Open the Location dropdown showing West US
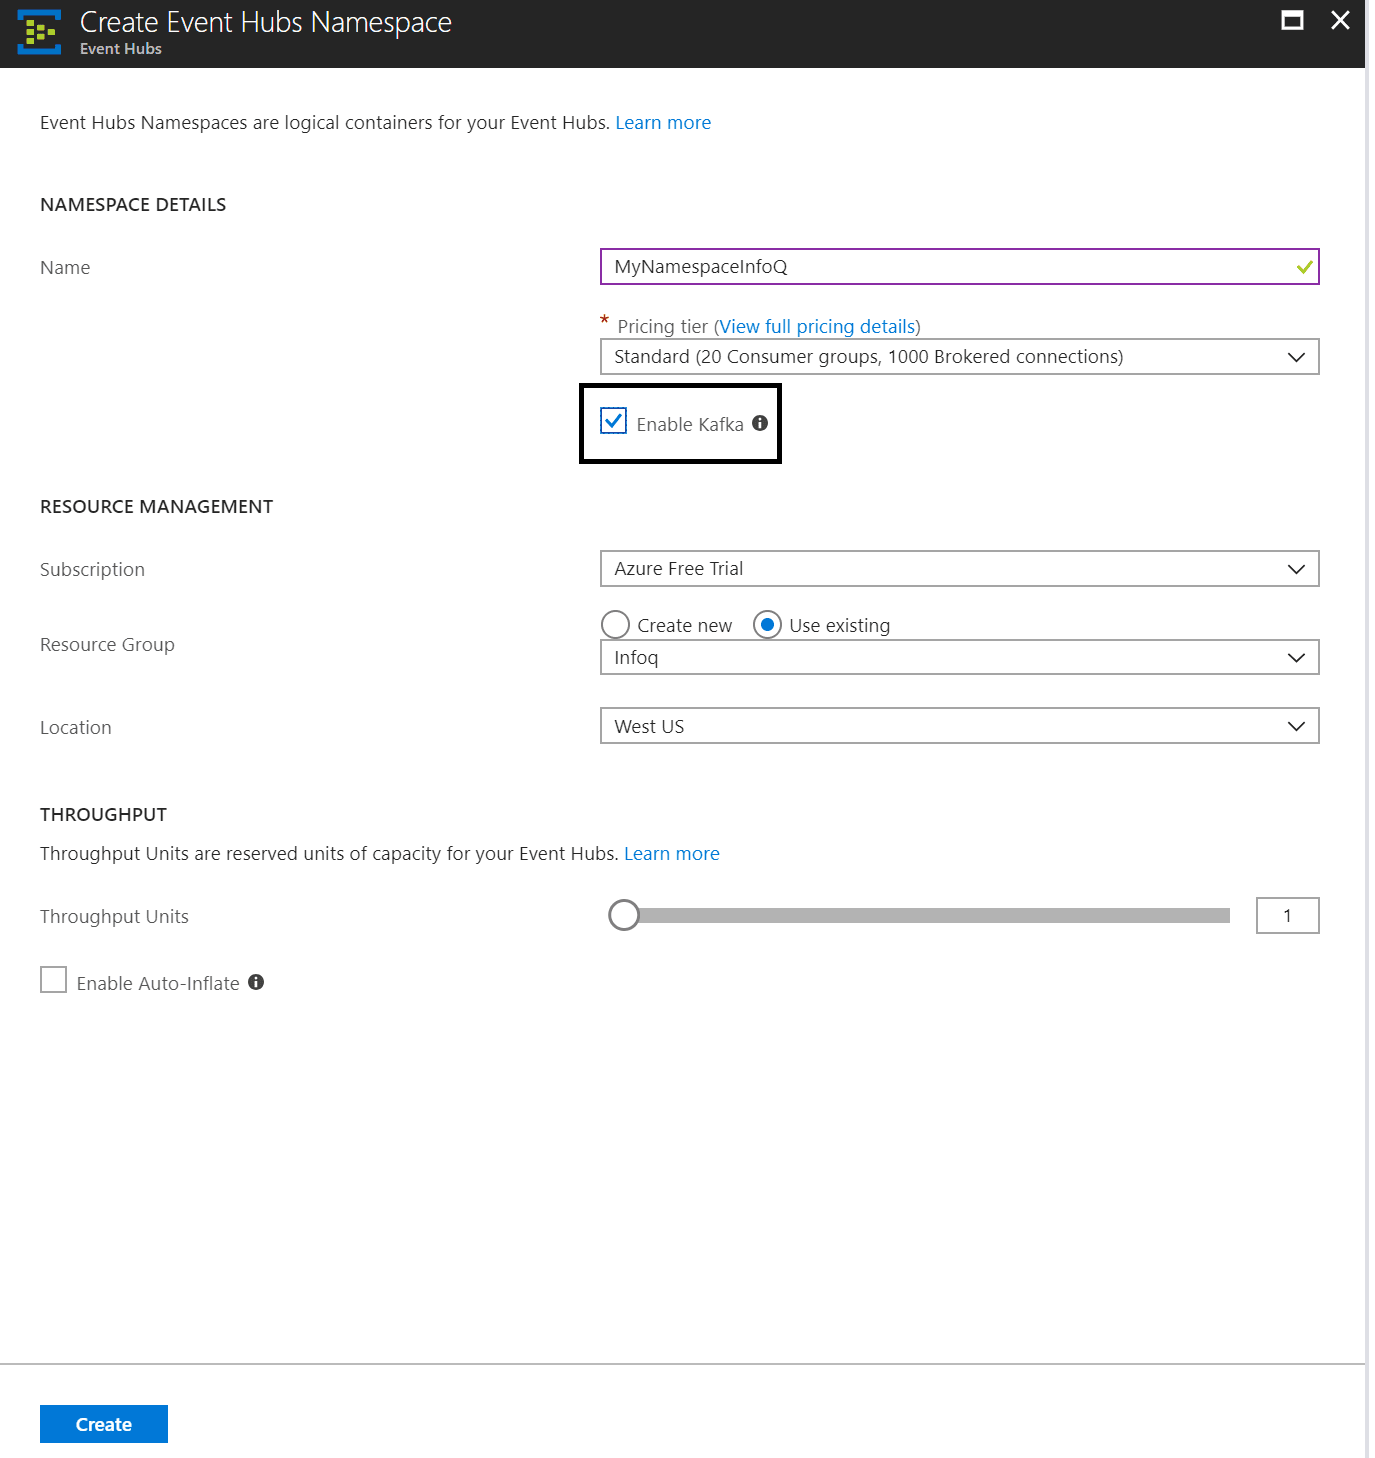Image resolution: width=1375 pixels, height=1458 pixels. coord(959,726)
